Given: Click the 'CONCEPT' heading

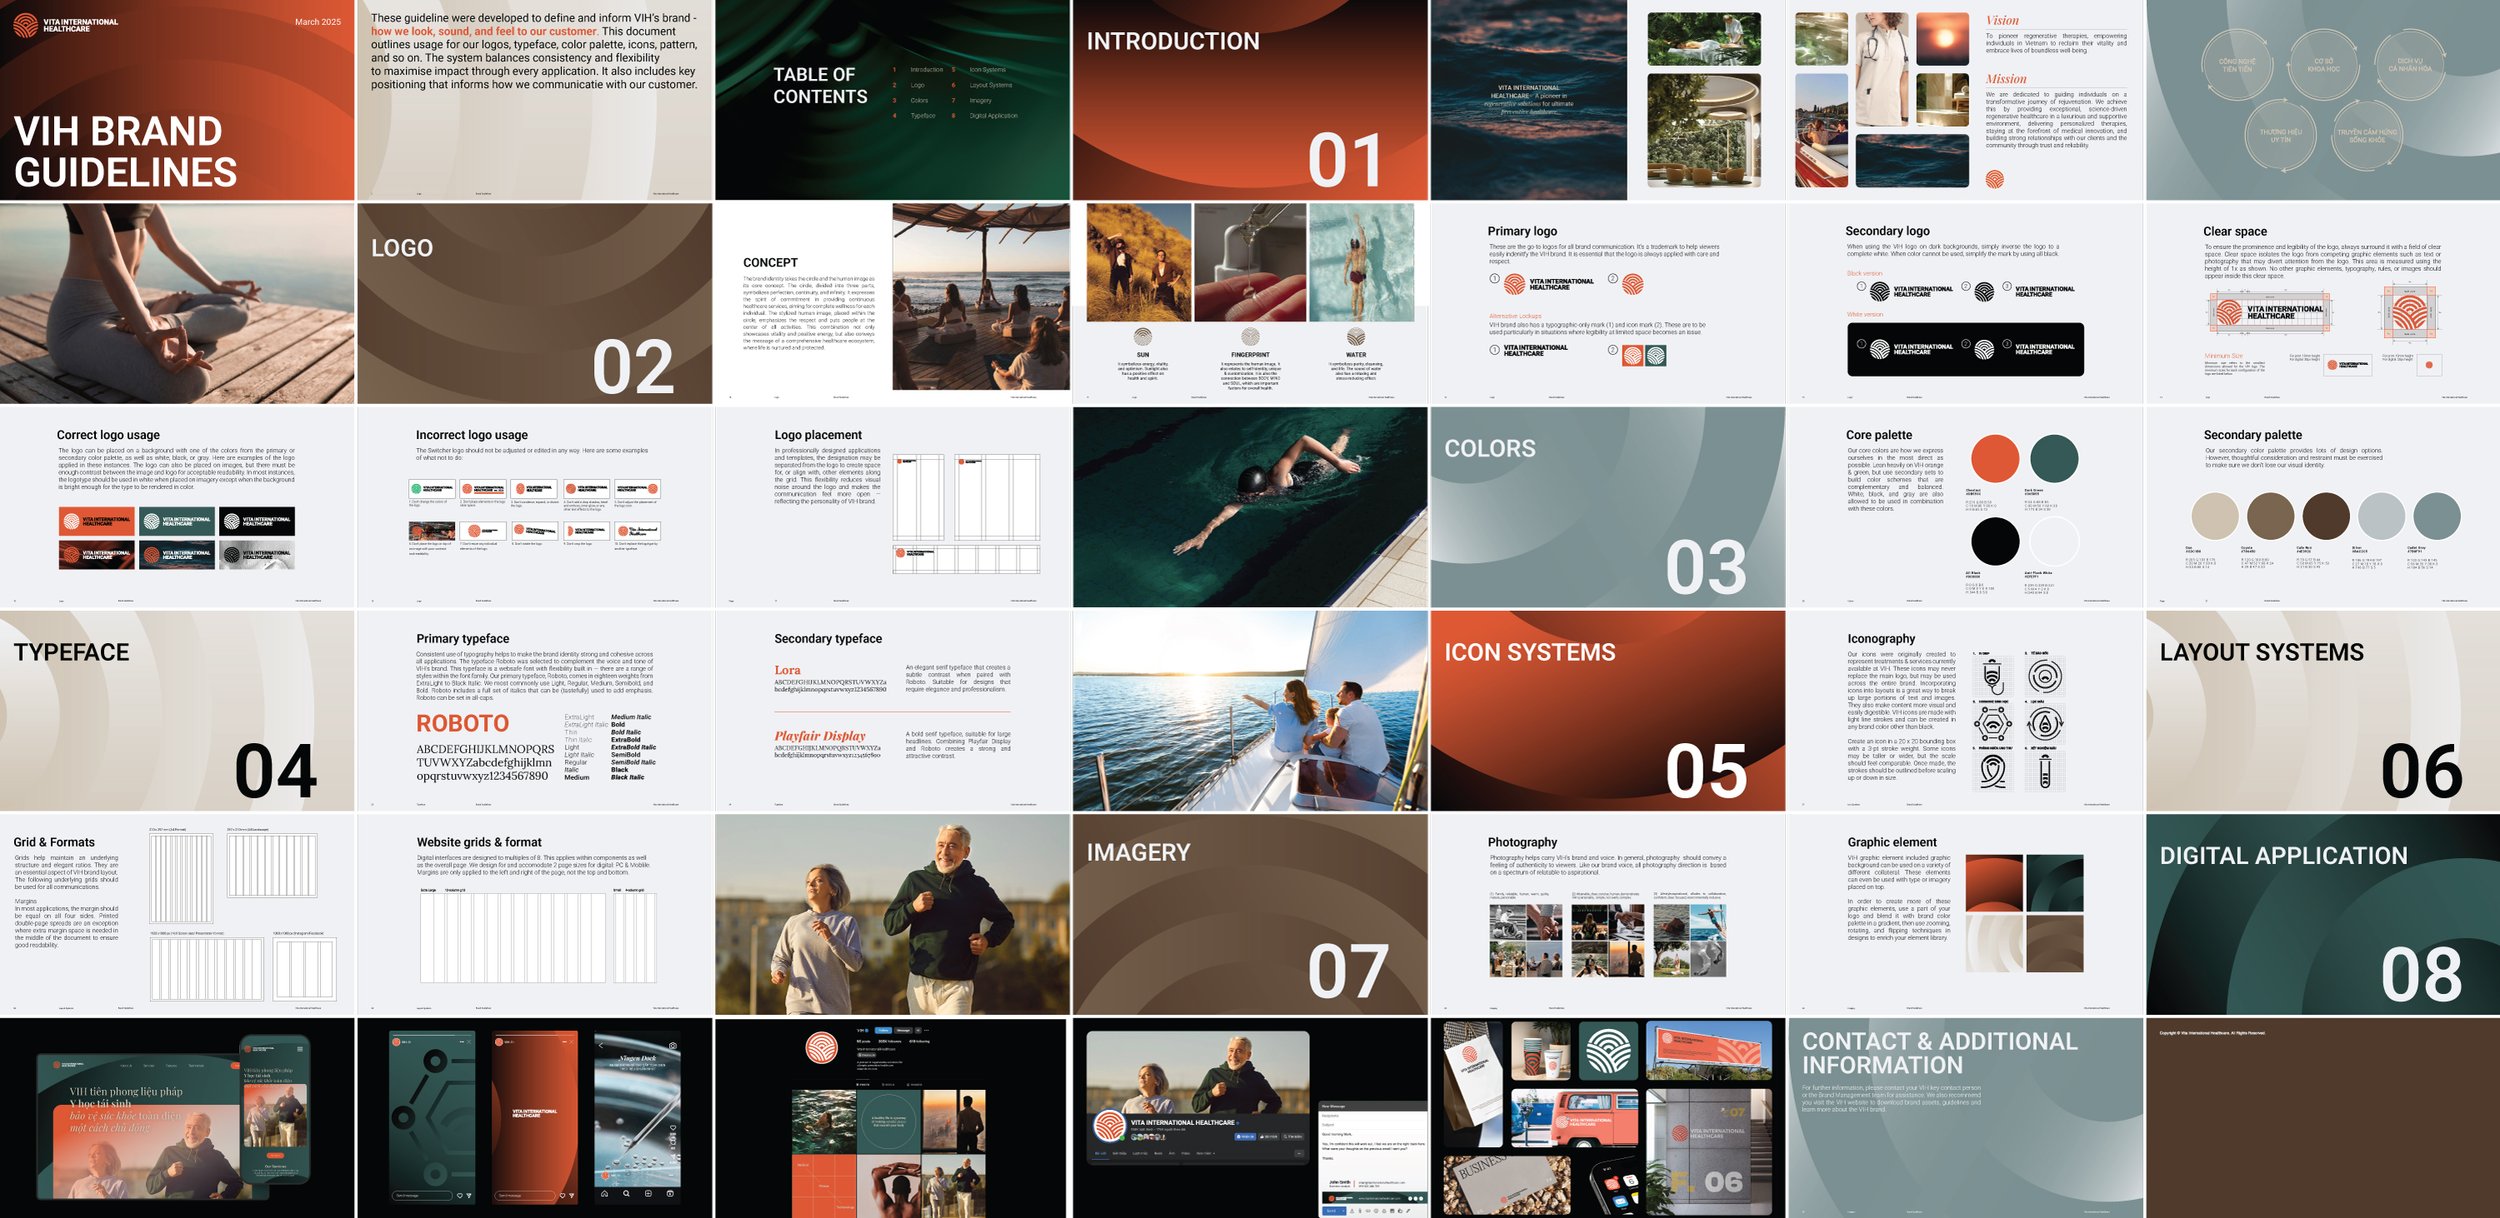Looking at the screenshot, I should pos(770,263).
